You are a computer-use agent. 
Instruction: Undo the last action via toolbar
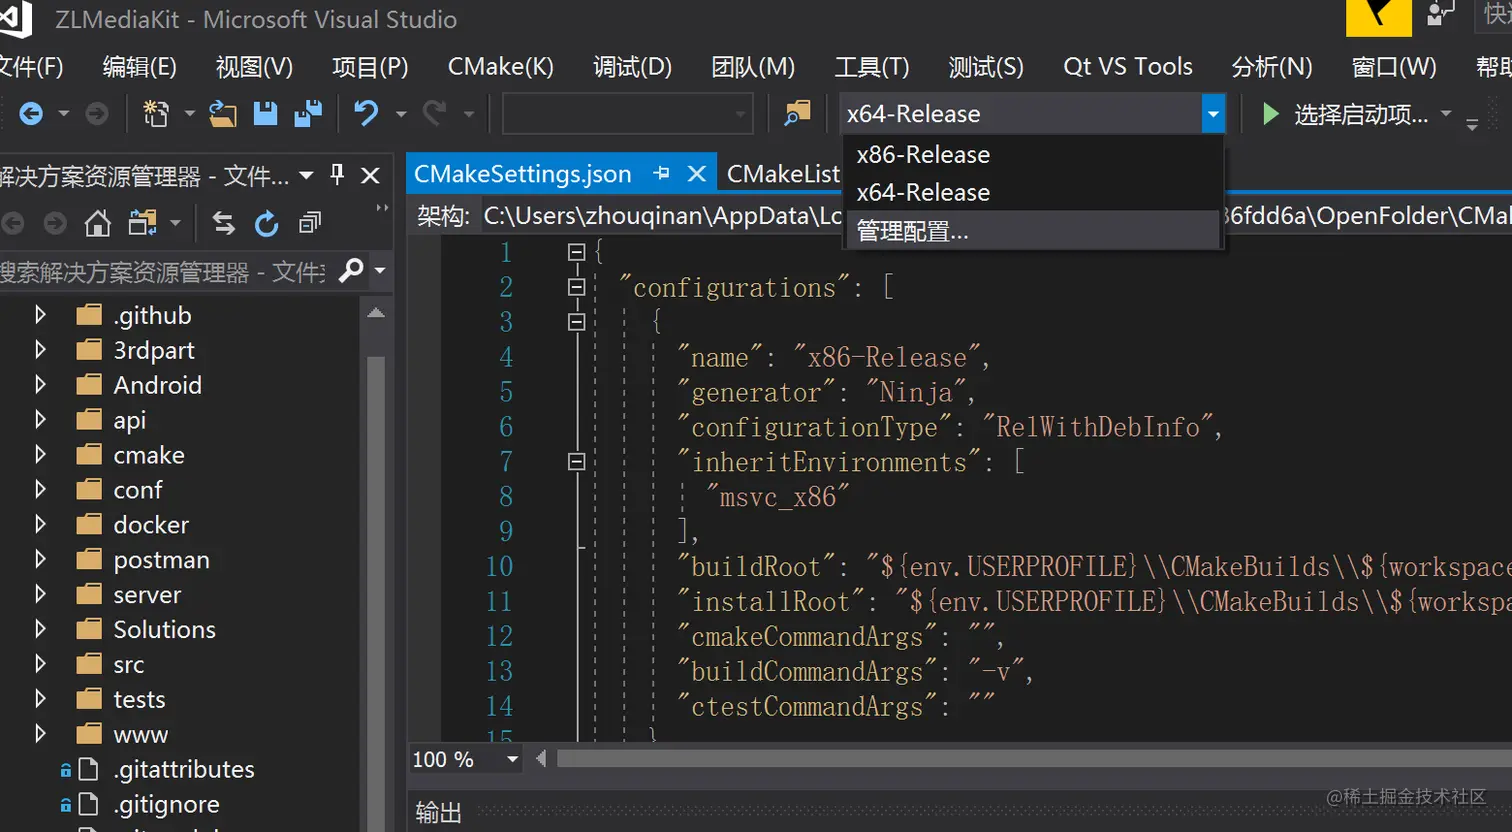click(x=367, y=114)
